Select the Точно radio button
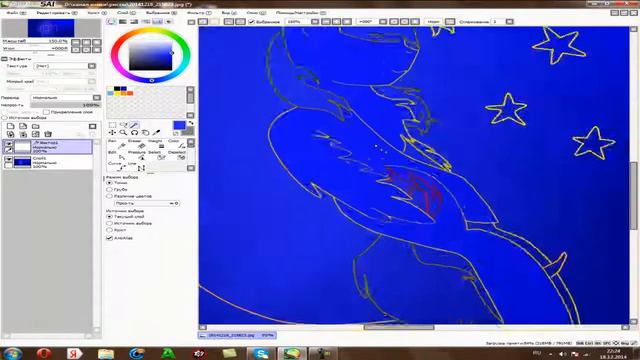The height and width of the screenshot is (360, 640). click(109, 183)
